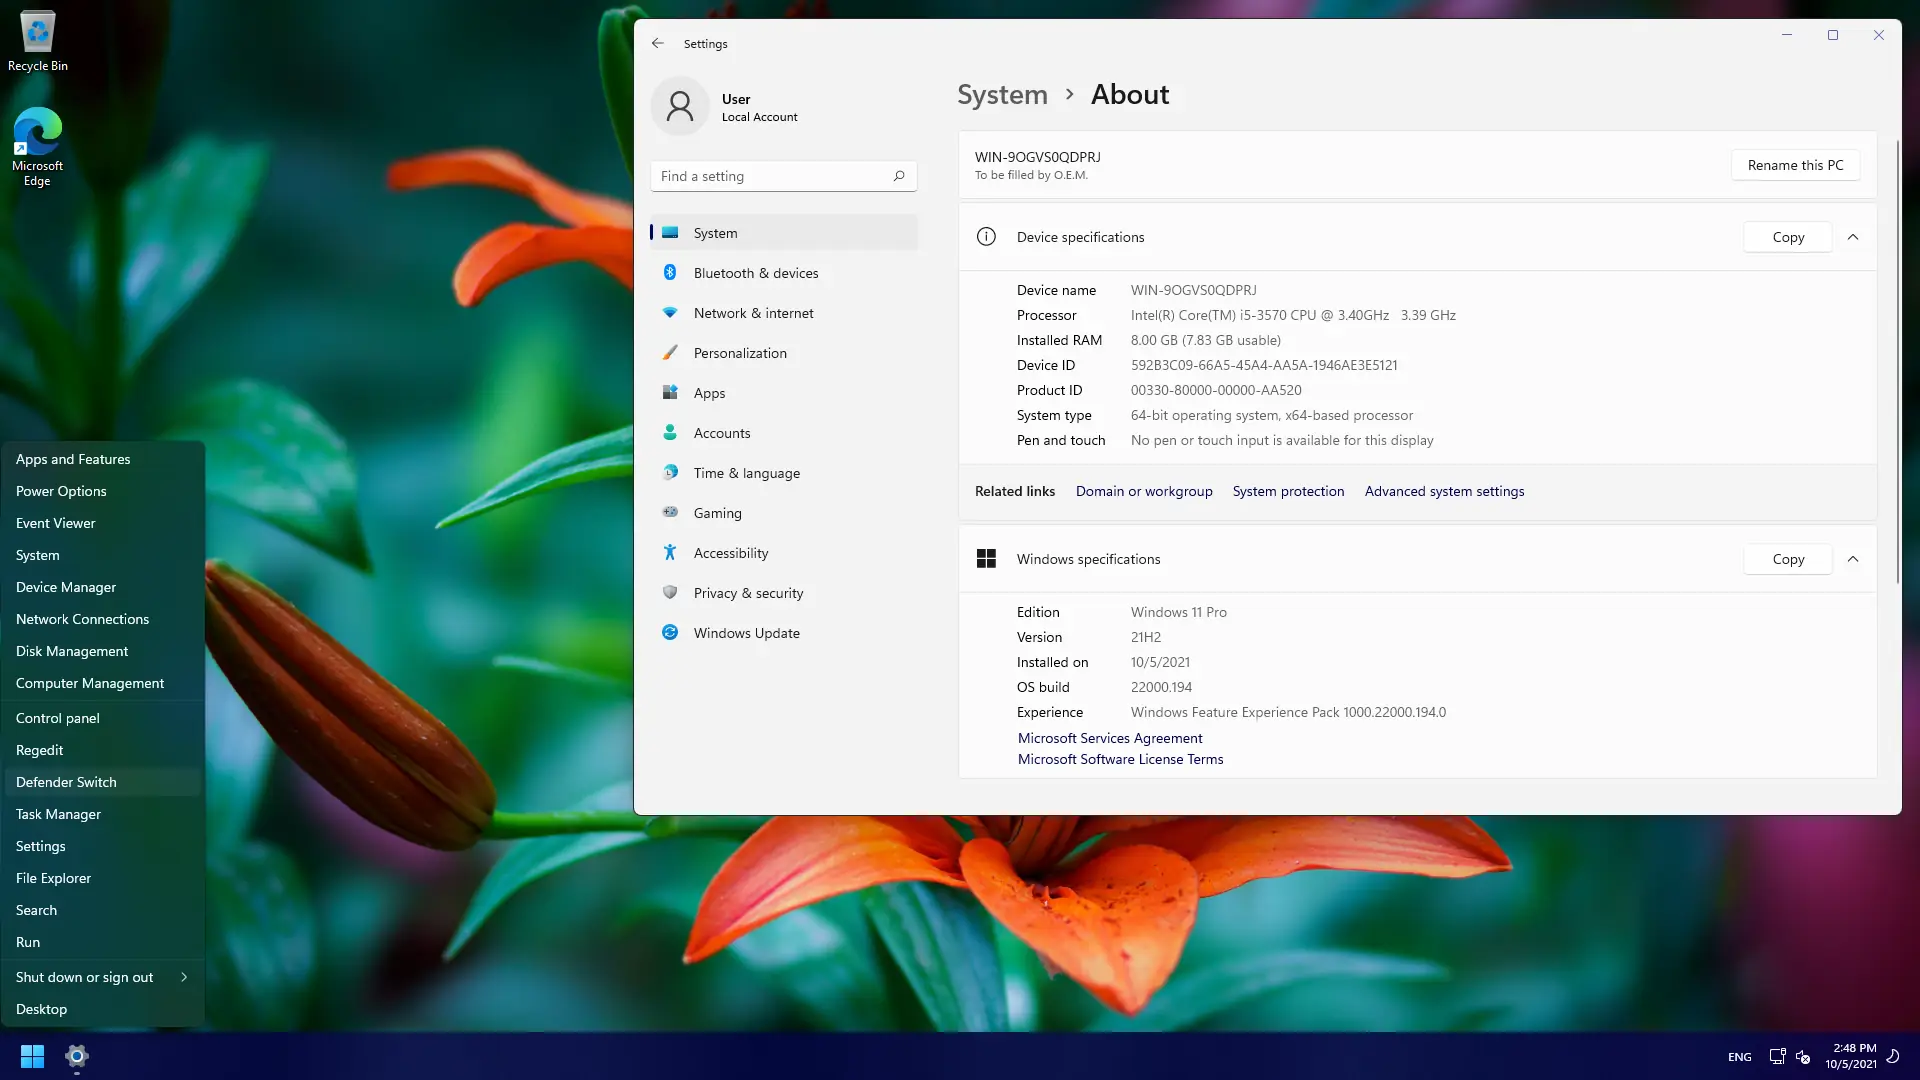Collapse the Windows specifications section
Screen dimensions: 1920x1080
point(1853,559)
